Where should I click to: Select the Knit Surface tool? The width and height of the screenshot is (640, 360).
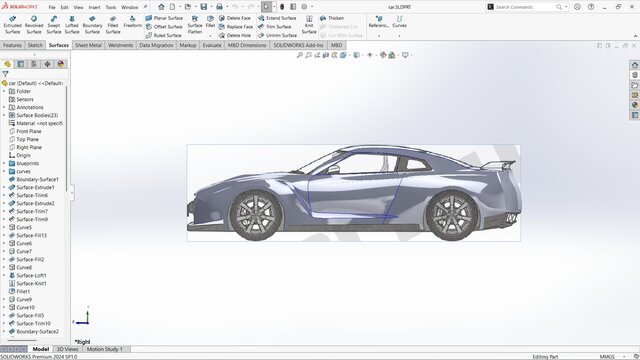(x=309, y=25)
